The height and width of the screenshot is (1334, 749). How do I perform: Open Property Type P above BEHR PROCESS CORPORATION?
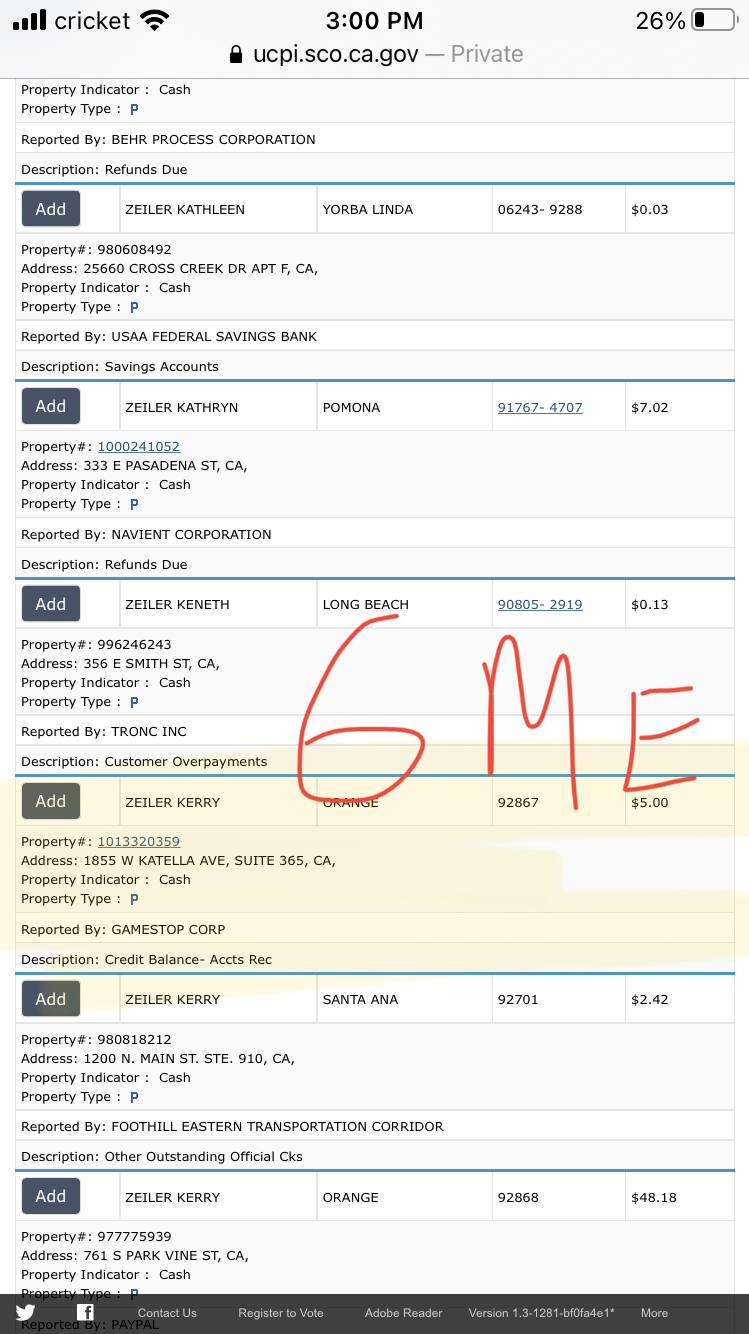(134, 109)
